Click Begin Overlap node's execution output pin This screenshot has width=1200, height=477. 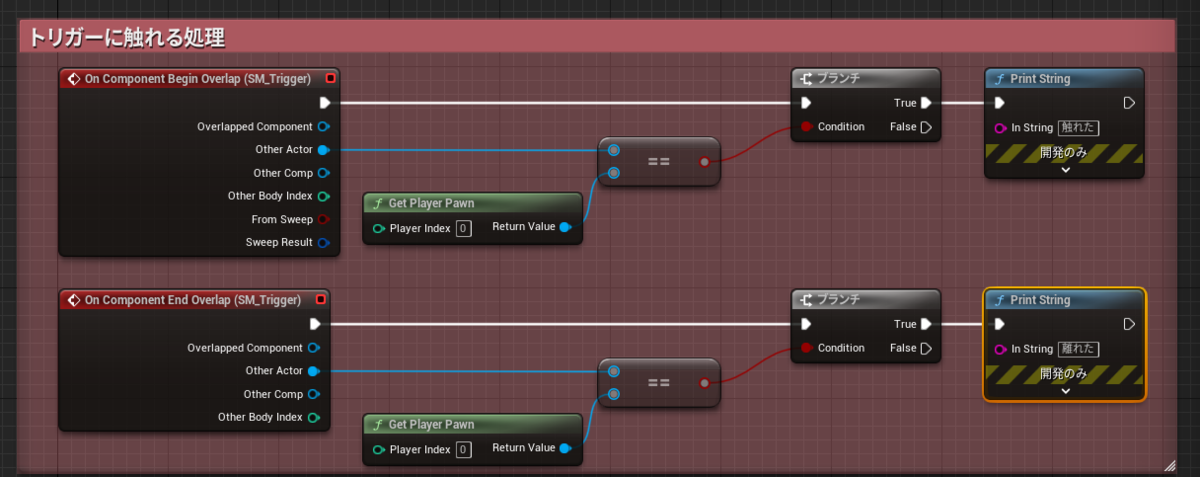[x=325, y=102]
